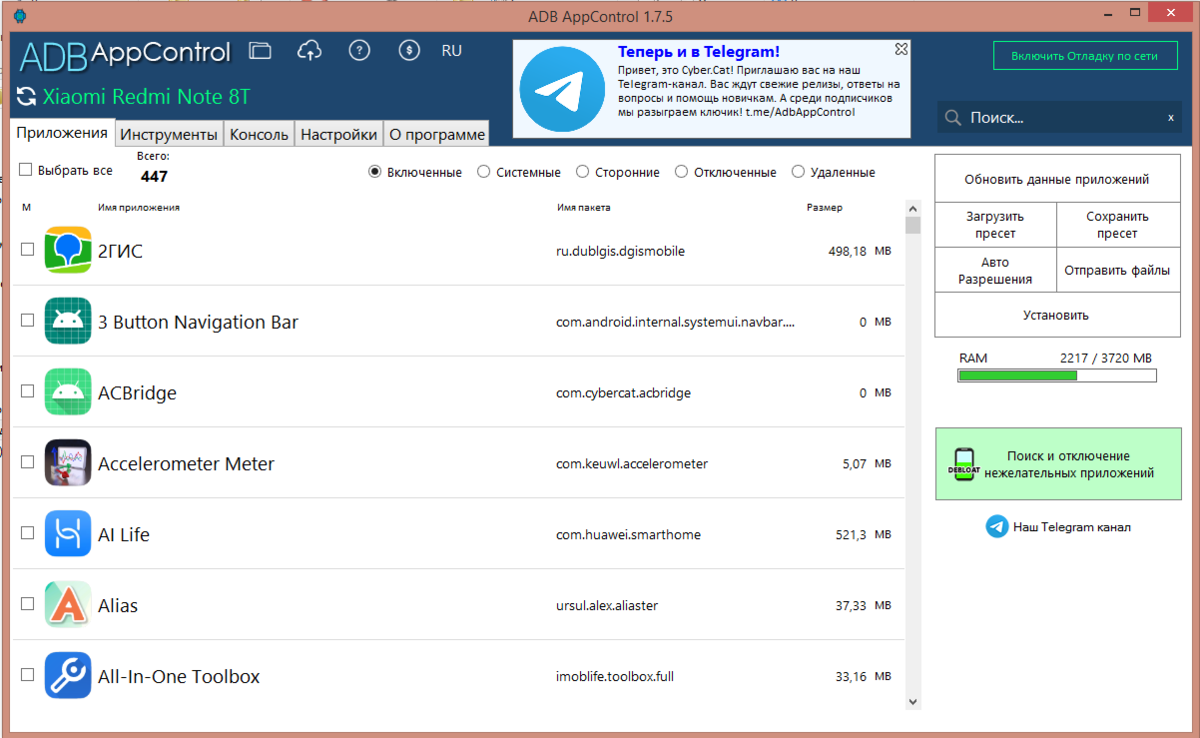Click the Загрузить пресет button

coord(995,225)
